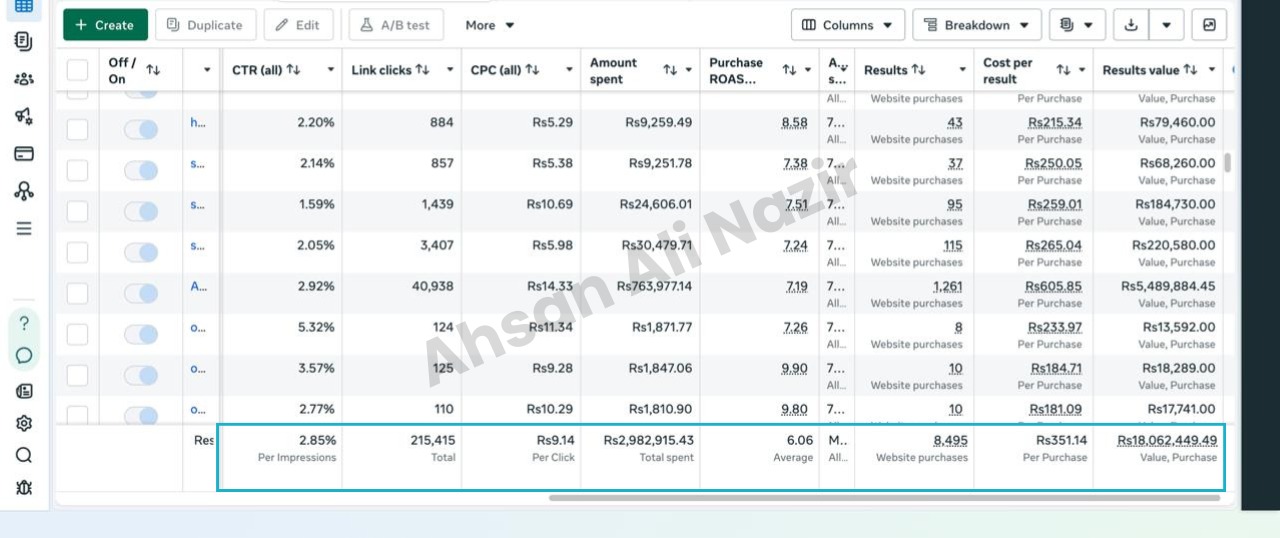1280x538 pixels.
Task: Select checkbox of the 2.92% CTR row
Action: coord(77,293)
